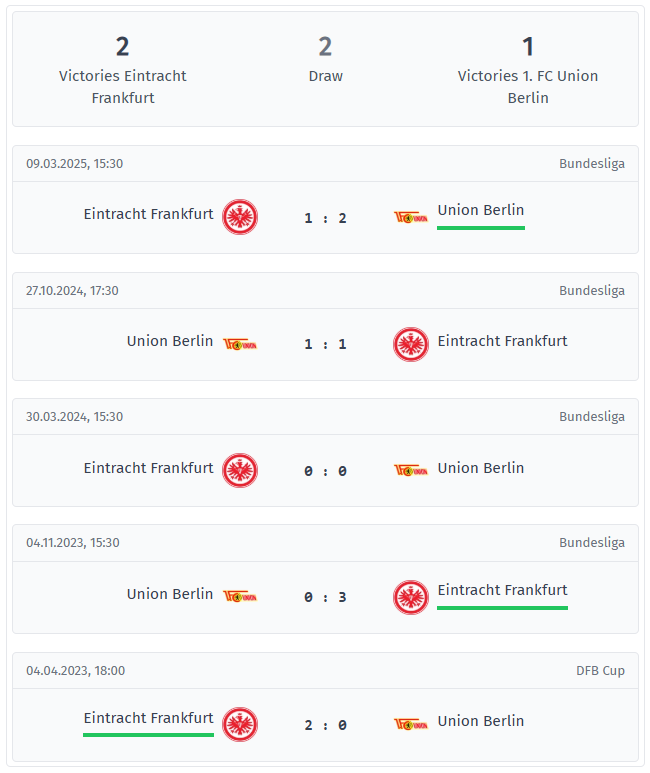
Task: Click the Eintracht Frankfurt crest in 30.03.2024 match
Action: pyautogui.click(x=240, y=470)
